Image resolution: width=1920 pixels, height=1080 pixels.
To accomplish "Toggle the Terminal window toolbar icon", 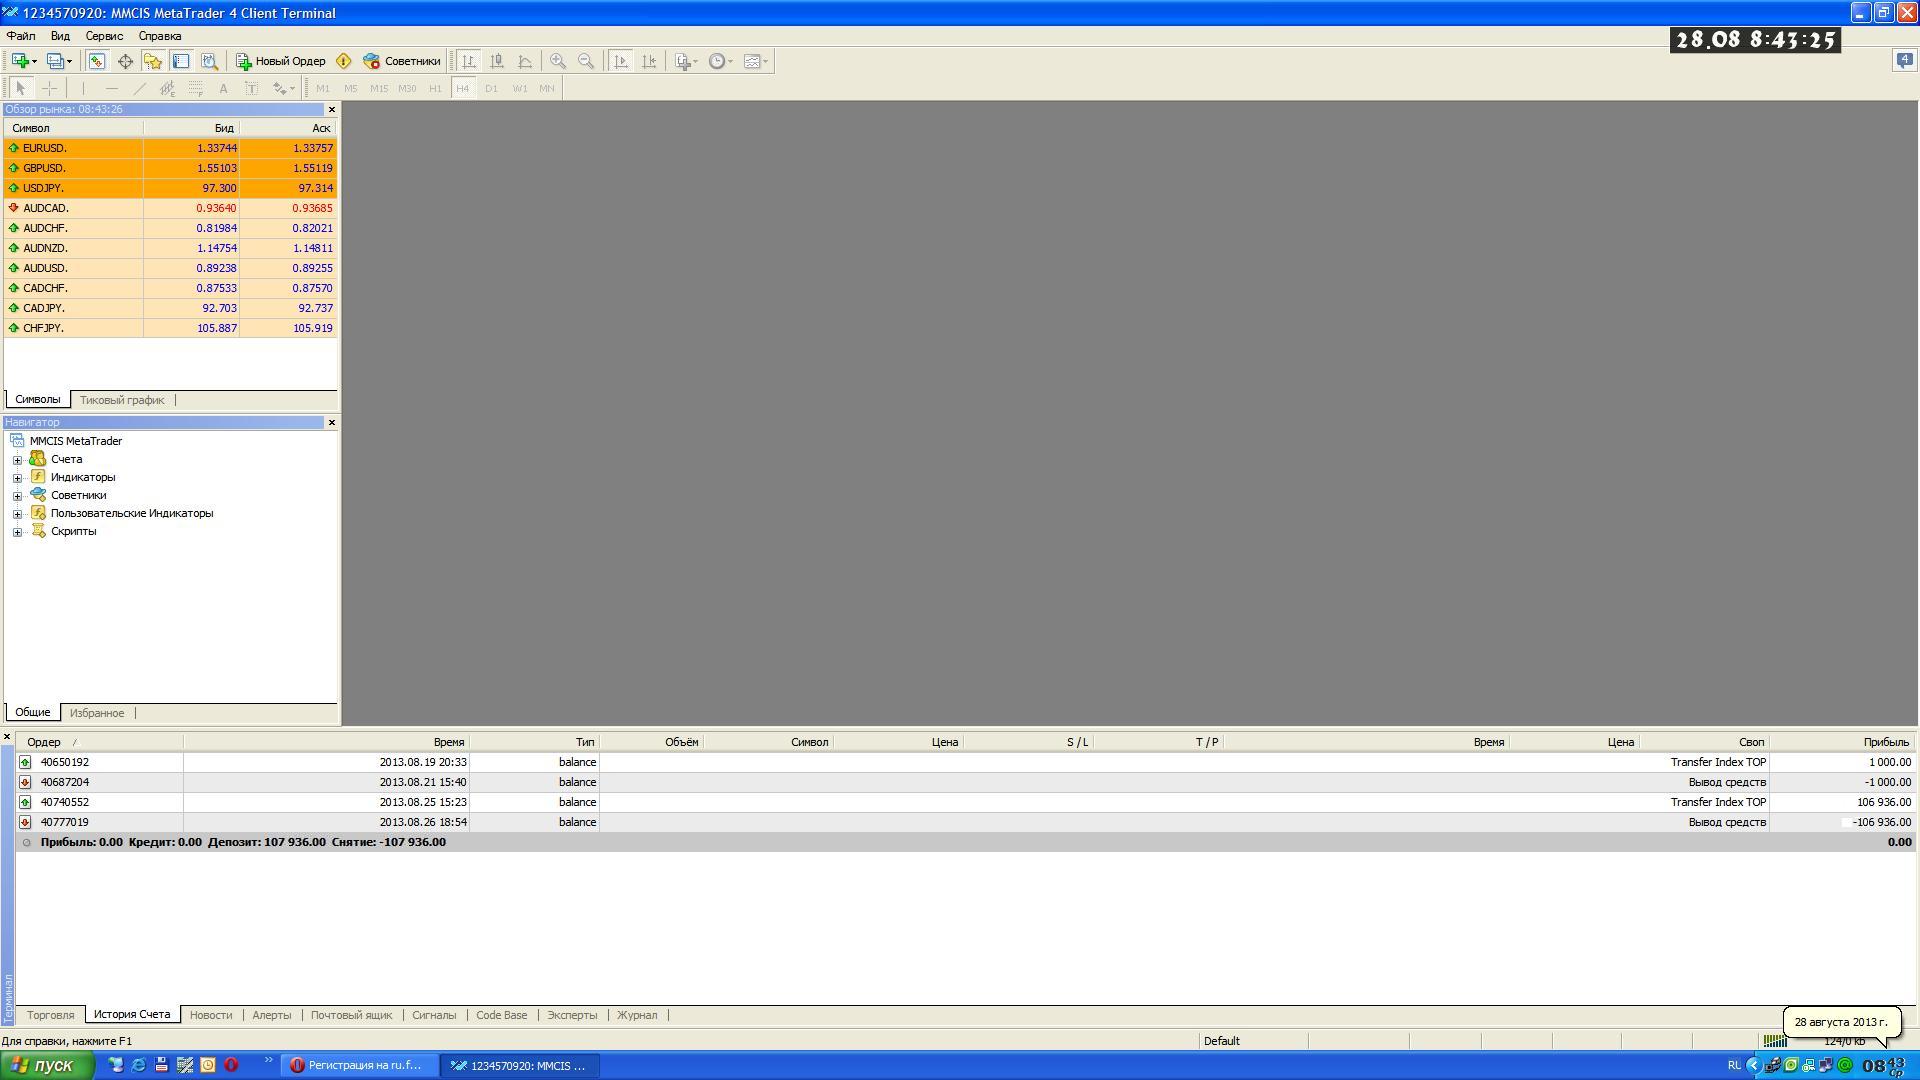I will 181,61.
